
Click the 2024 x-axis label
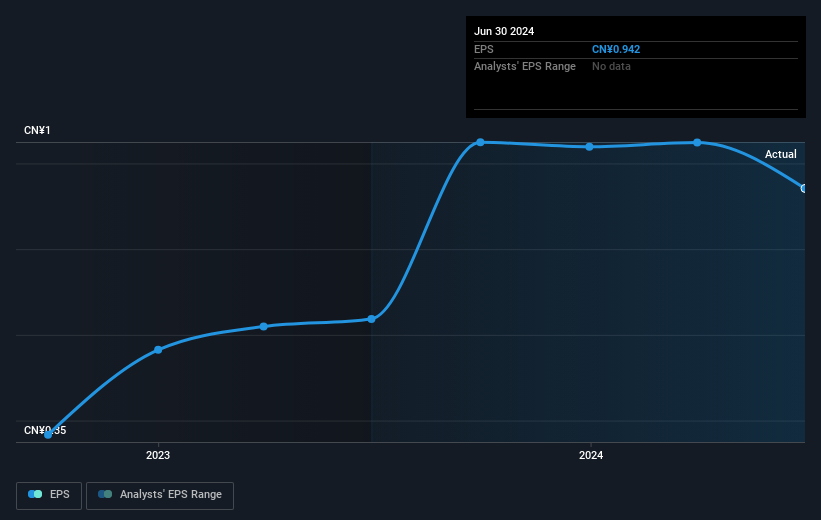click(591, 455)
